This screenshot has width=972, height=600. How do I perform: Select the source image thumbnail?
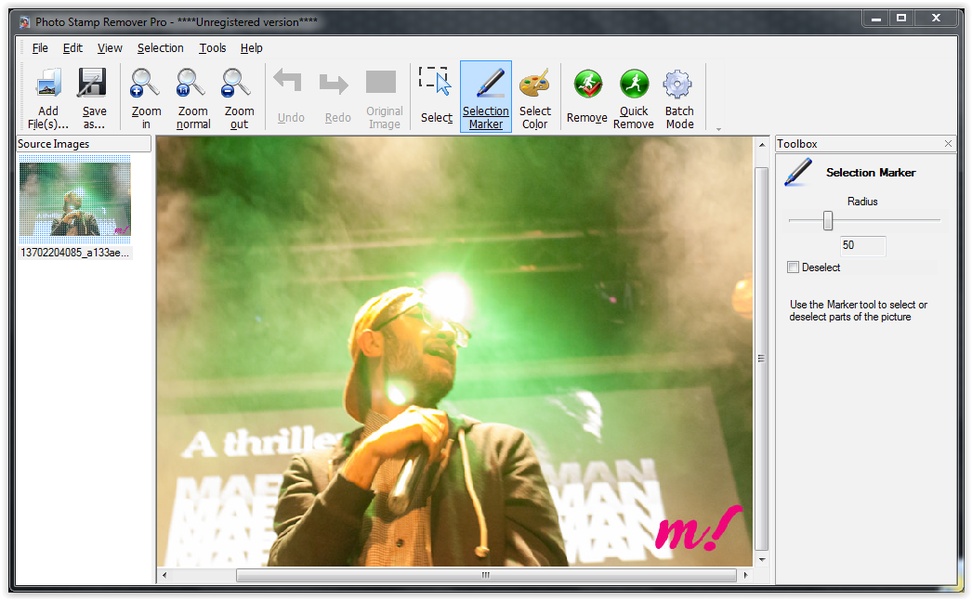tap(75, 200)
